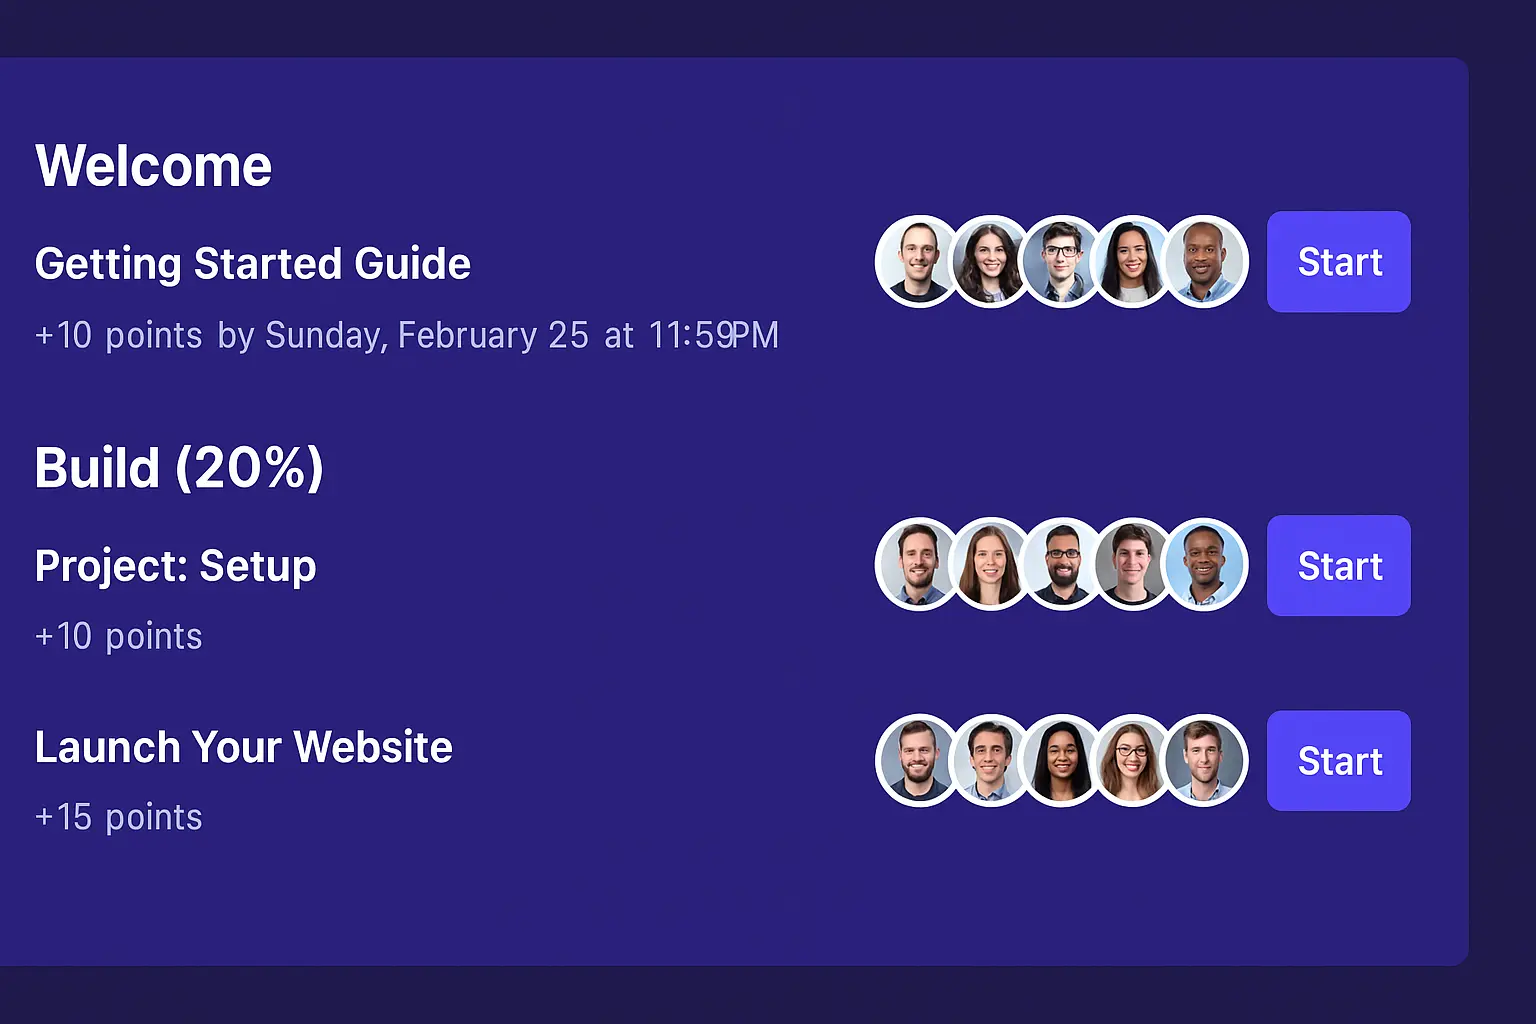Select fourth avatar in Getting Started Guide row

click(x=1133, y=262)
